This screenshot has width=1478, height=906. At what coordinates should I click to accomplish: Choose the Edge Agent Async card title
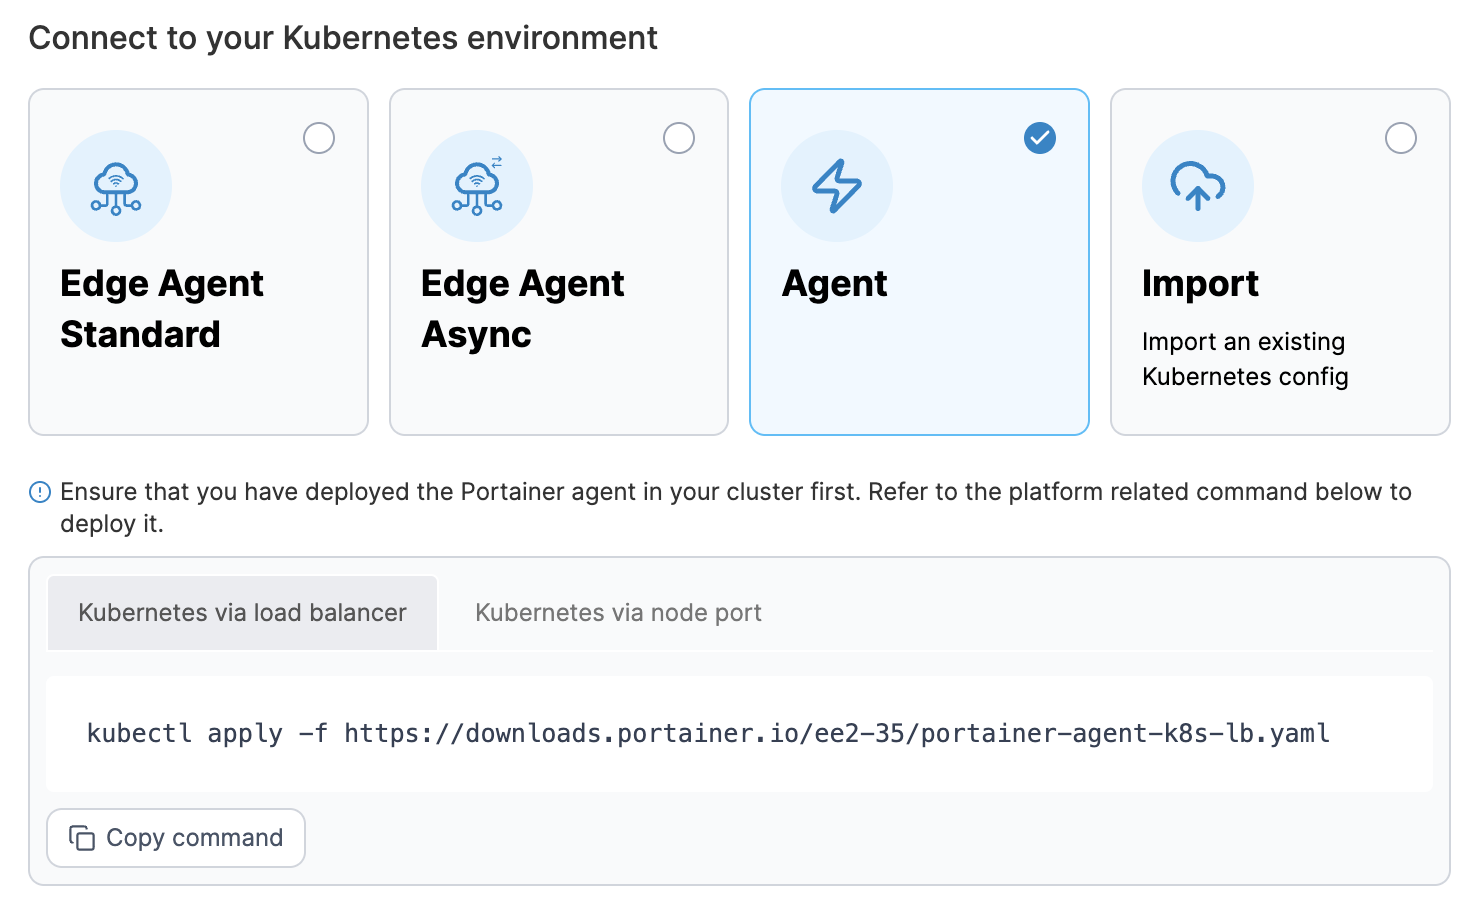point(522,309)
